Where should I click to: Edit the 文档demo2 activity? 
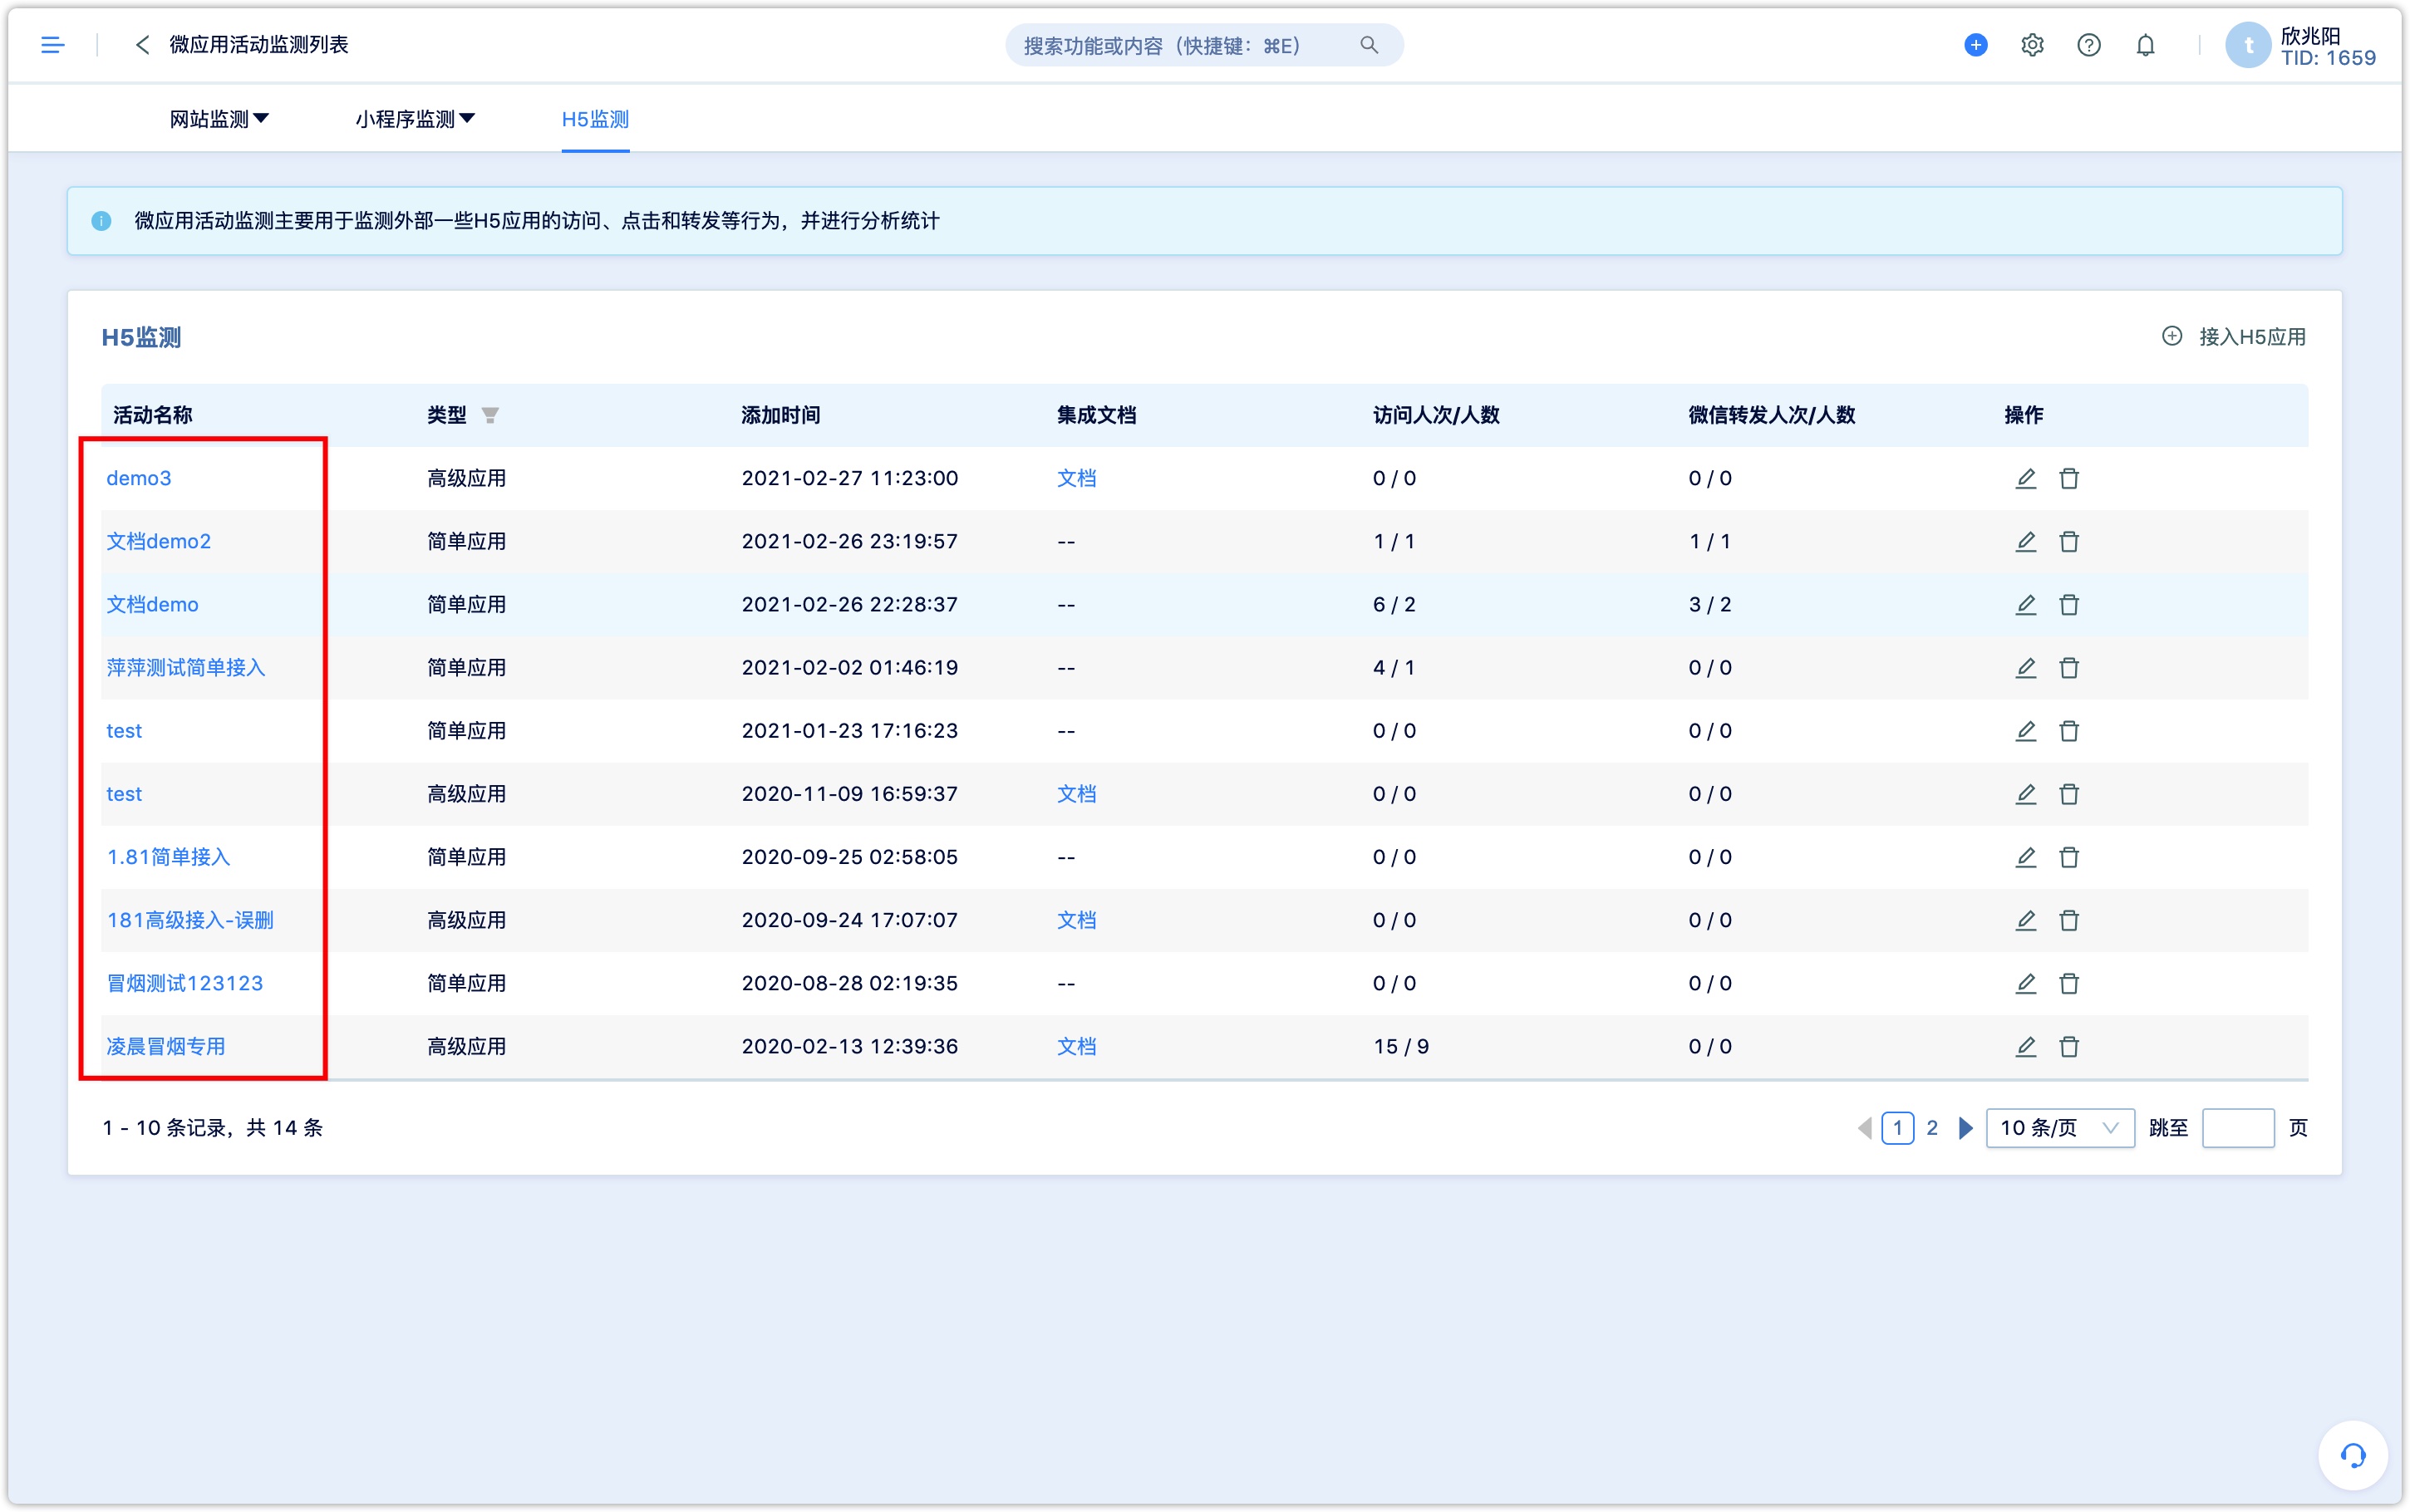[x=2025, y=541]
